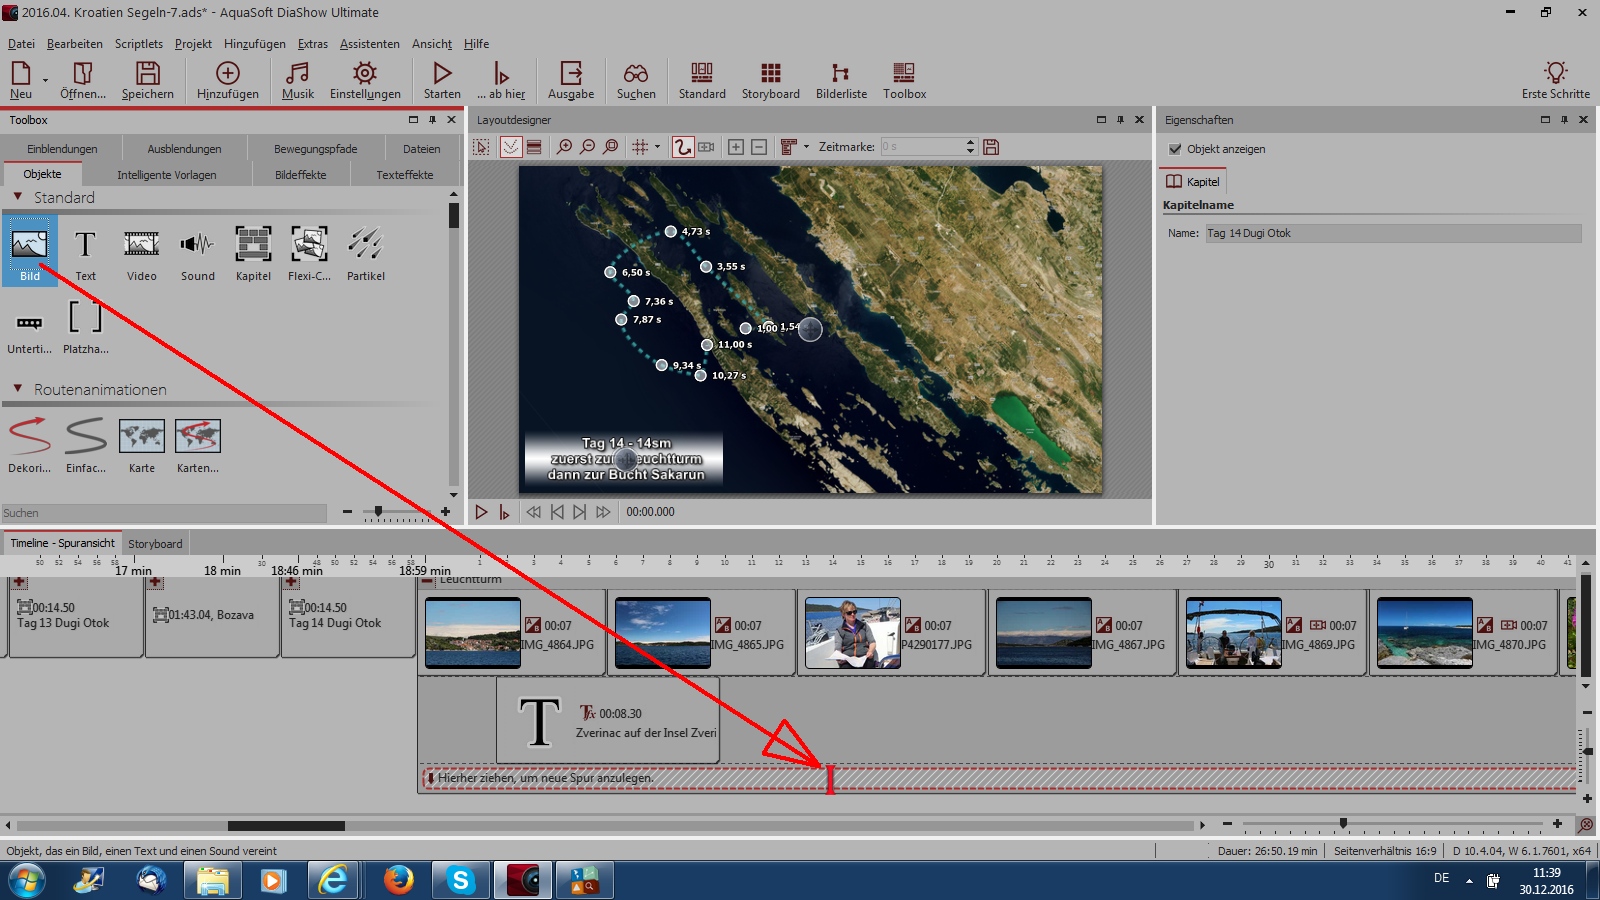Open the Neu button dropdown arrow
Screen dimensions: 1600x900
45,80
